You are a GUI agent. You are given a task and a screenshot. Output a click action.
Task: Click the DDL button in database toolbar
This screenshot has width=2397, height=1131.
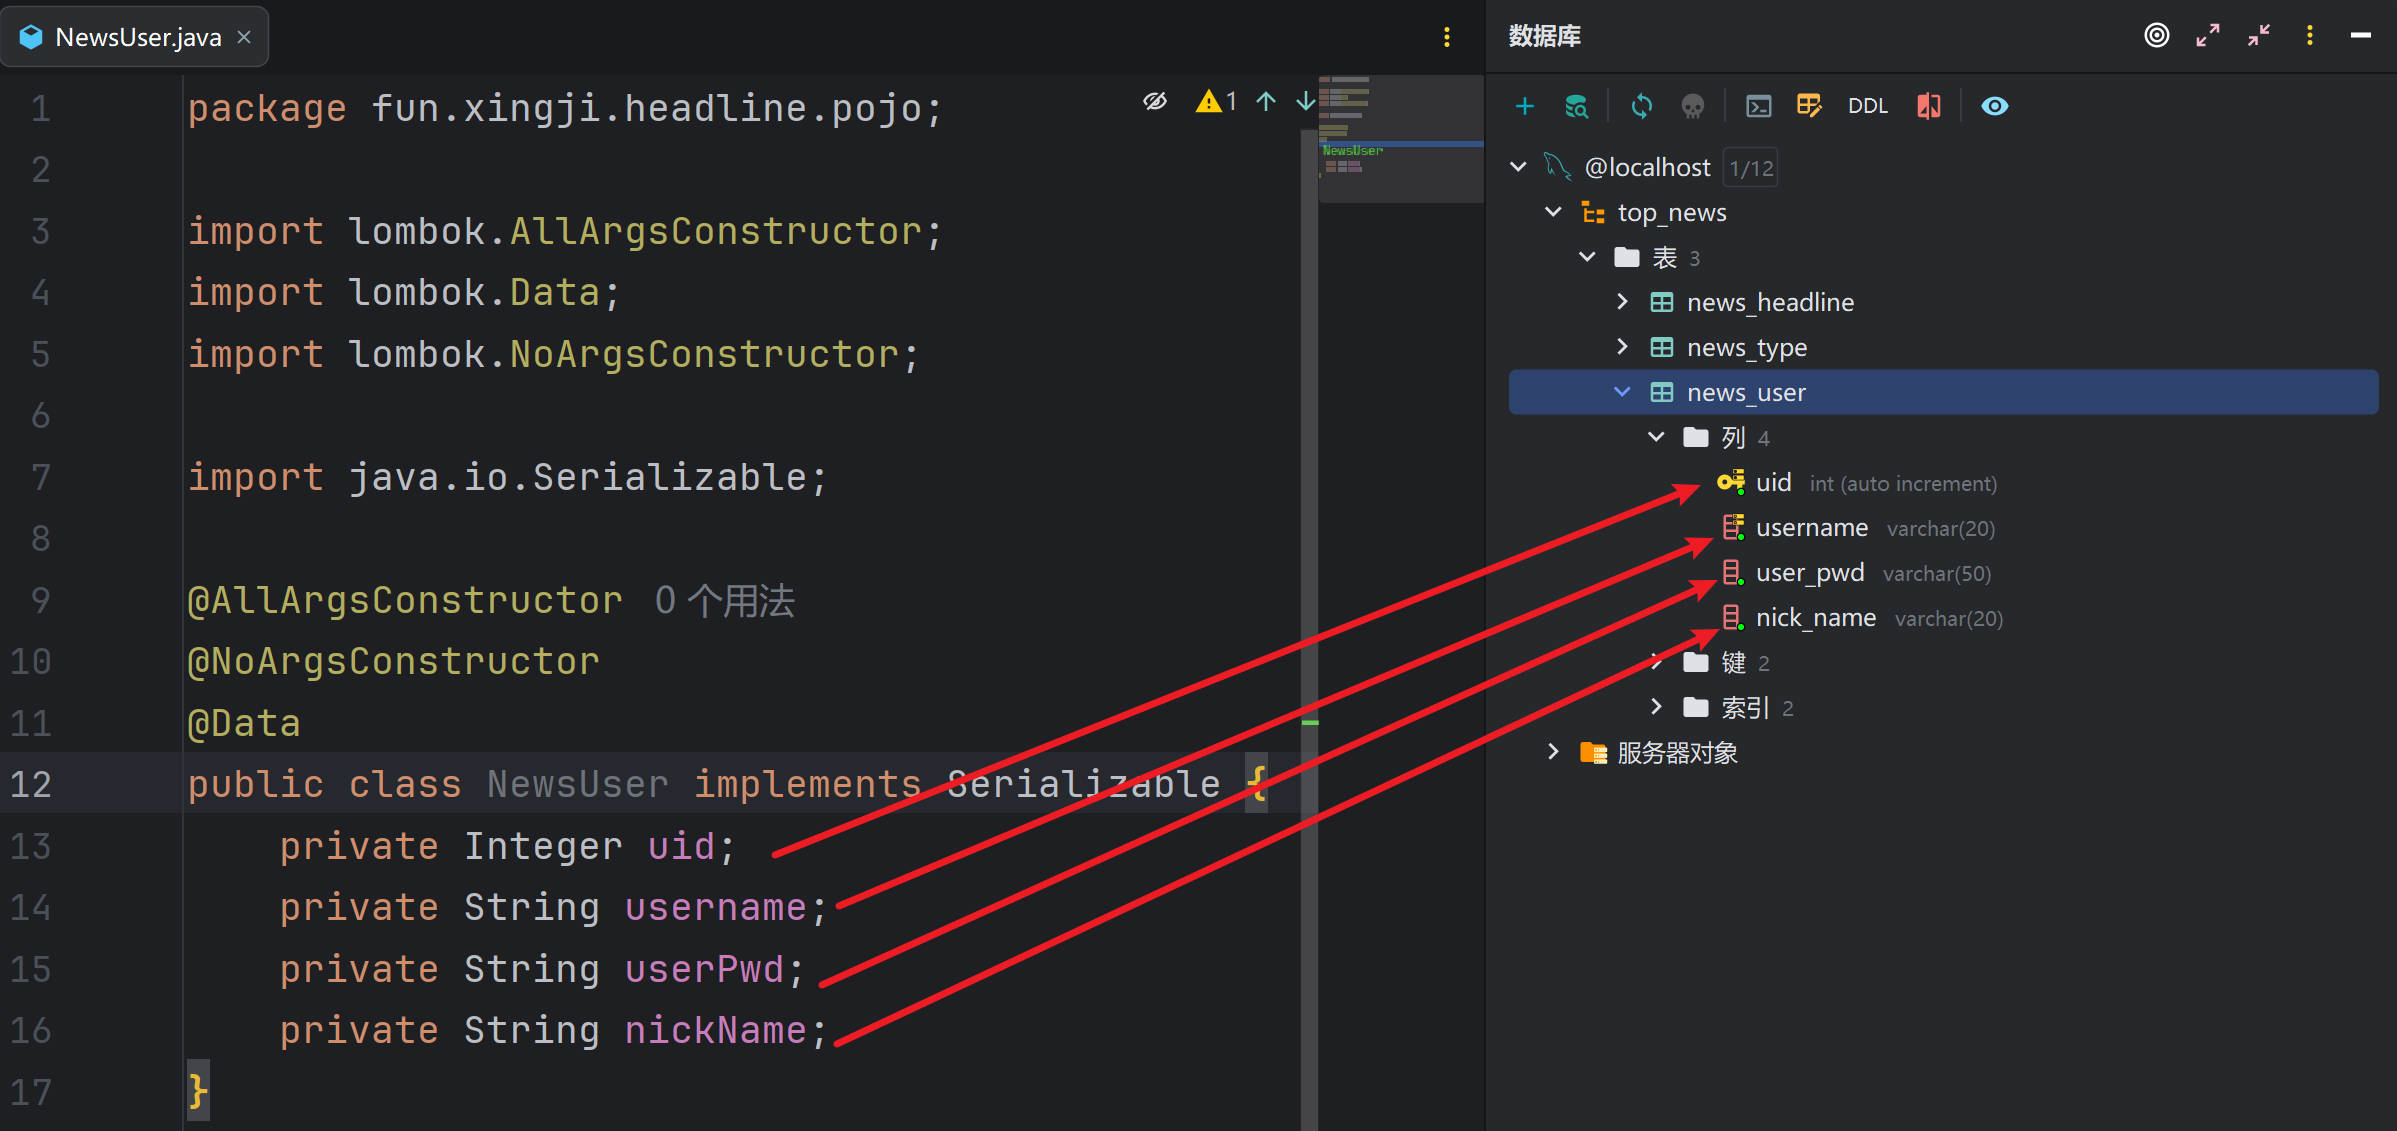pos(1867,106)
